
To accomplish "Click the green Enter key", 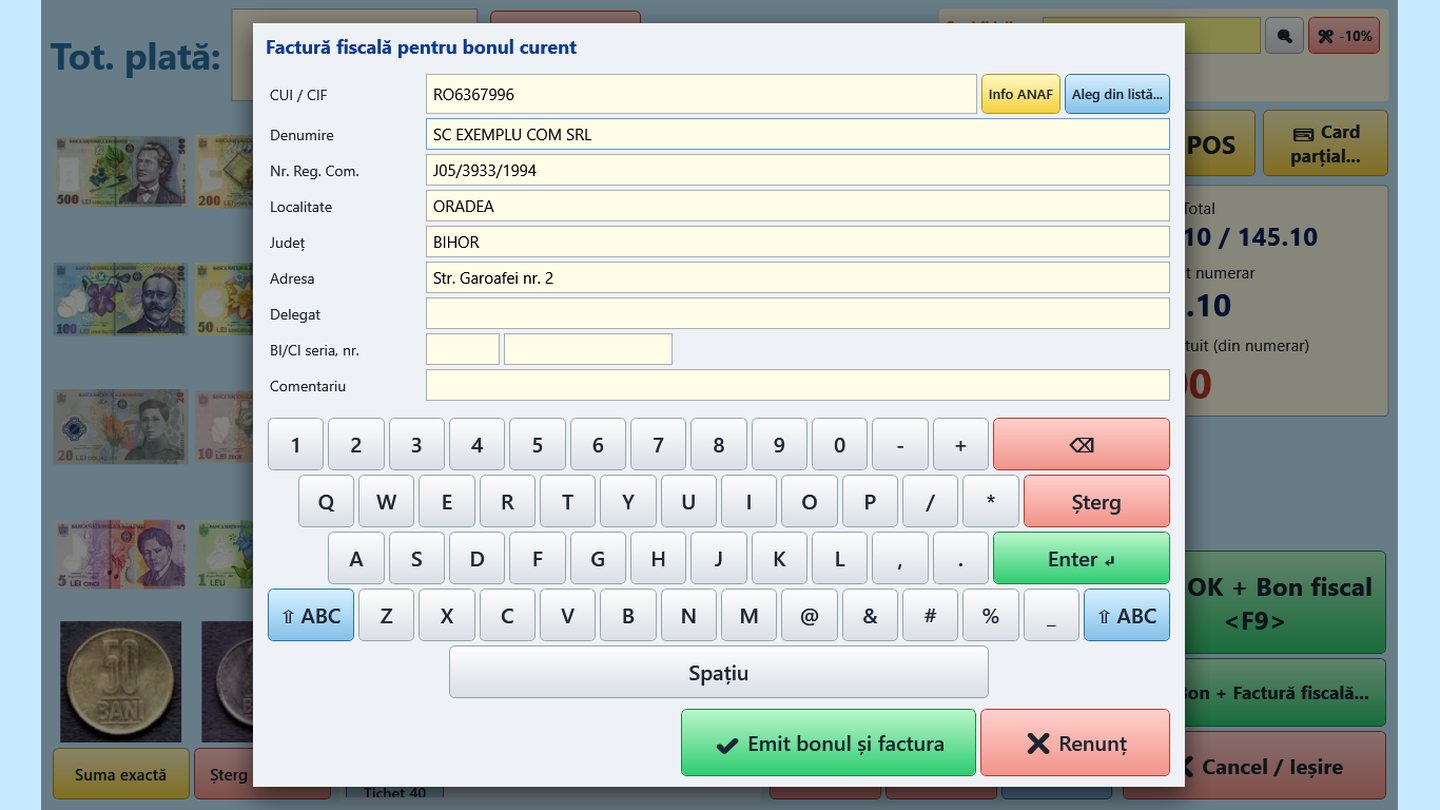I will (x=1081, y=558).
